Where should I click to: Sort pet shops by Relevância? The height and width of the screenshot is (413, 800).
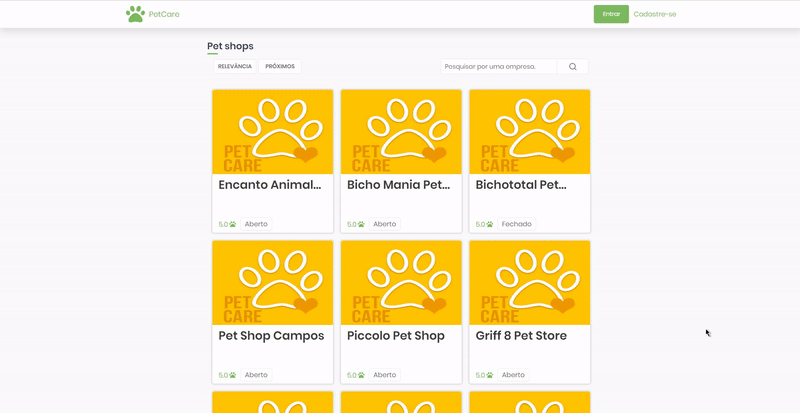(x=235, y=66)
